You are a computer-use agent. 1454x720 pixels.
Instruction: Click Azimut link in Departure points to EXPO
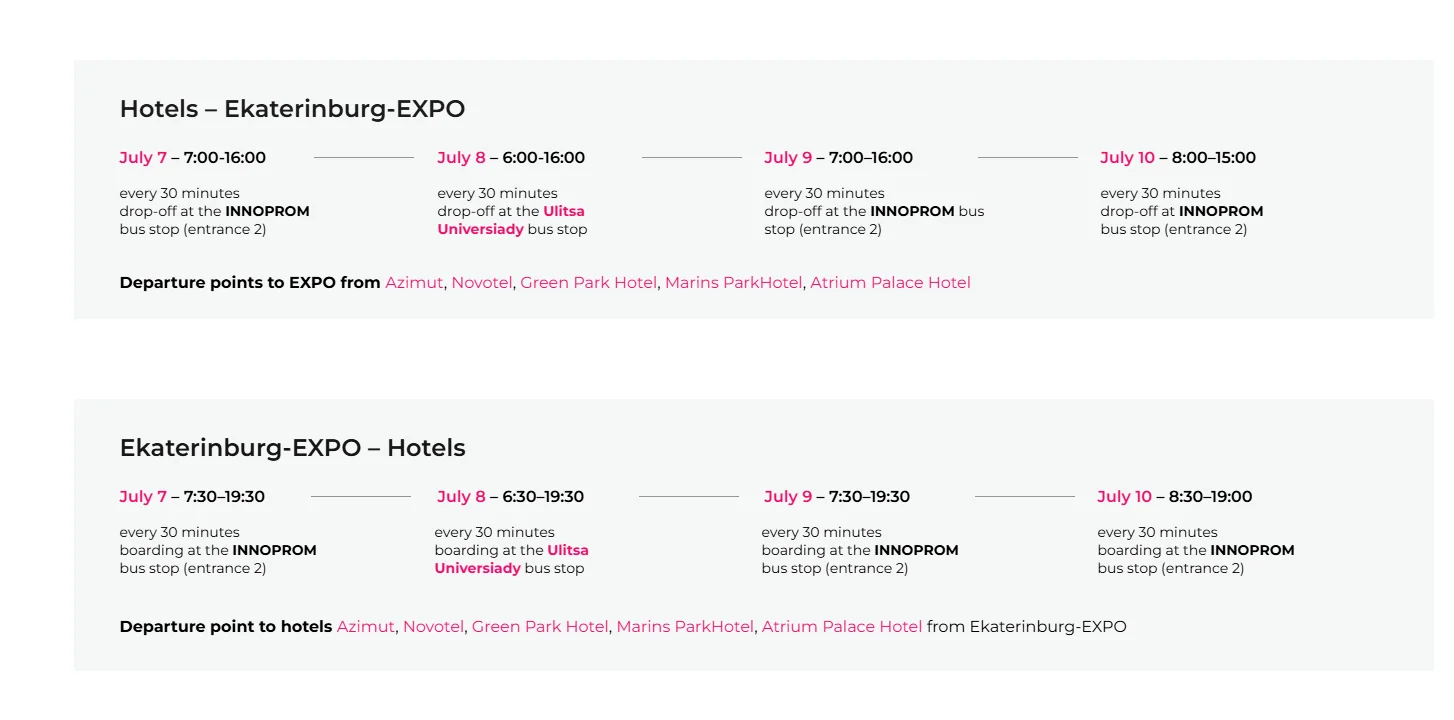tap(413, 283)
